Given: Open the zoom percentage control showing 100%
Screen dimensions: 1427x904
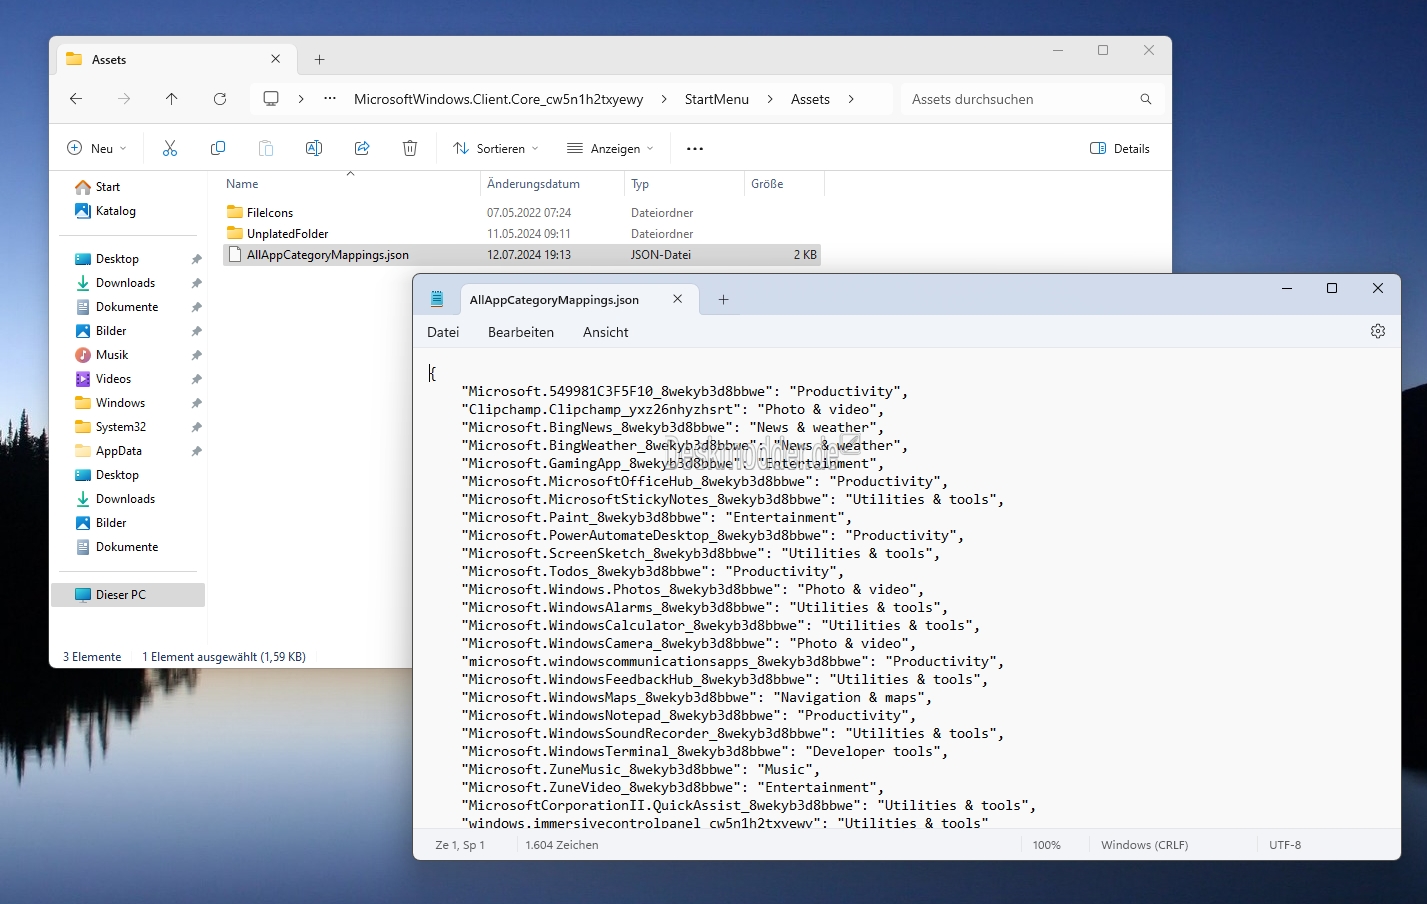Looking at the screenshot, I should pyautogui.click(x=1047, y=844).
